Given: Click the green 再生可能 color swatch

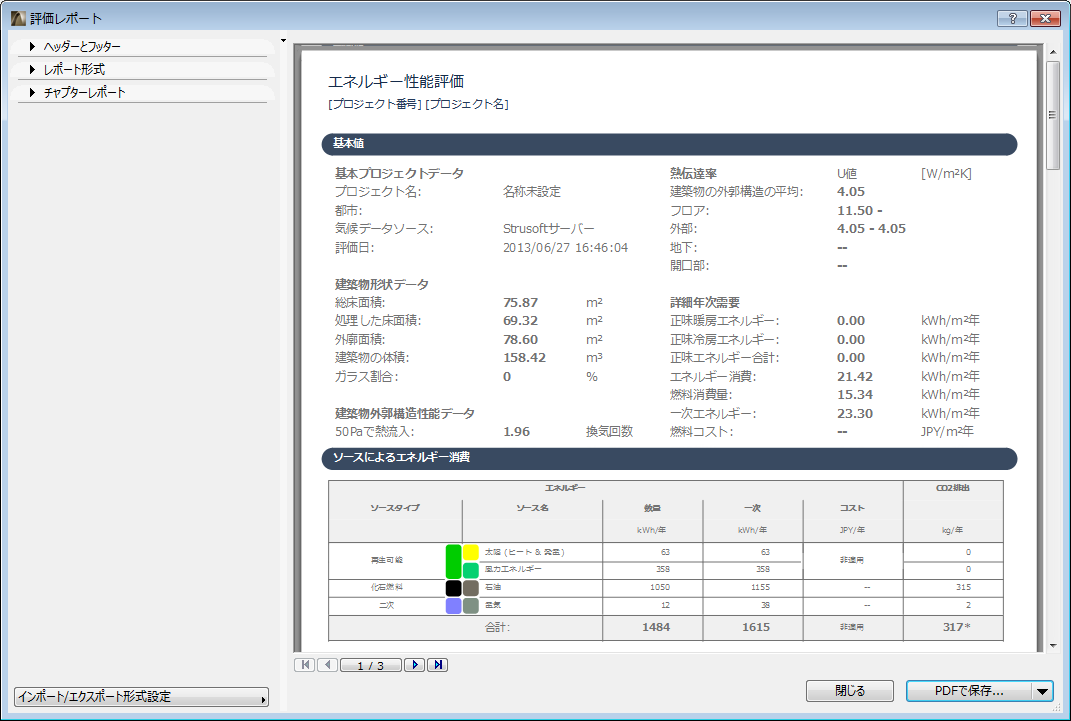Looking at the screenshot, I should [x=454, y=561].
